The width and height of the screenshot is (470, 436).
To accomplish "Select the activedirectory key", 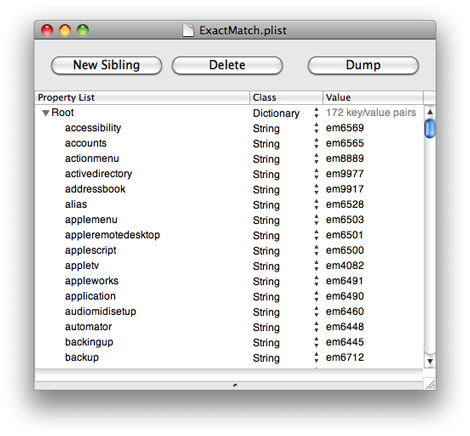I will tap(99, 174).
